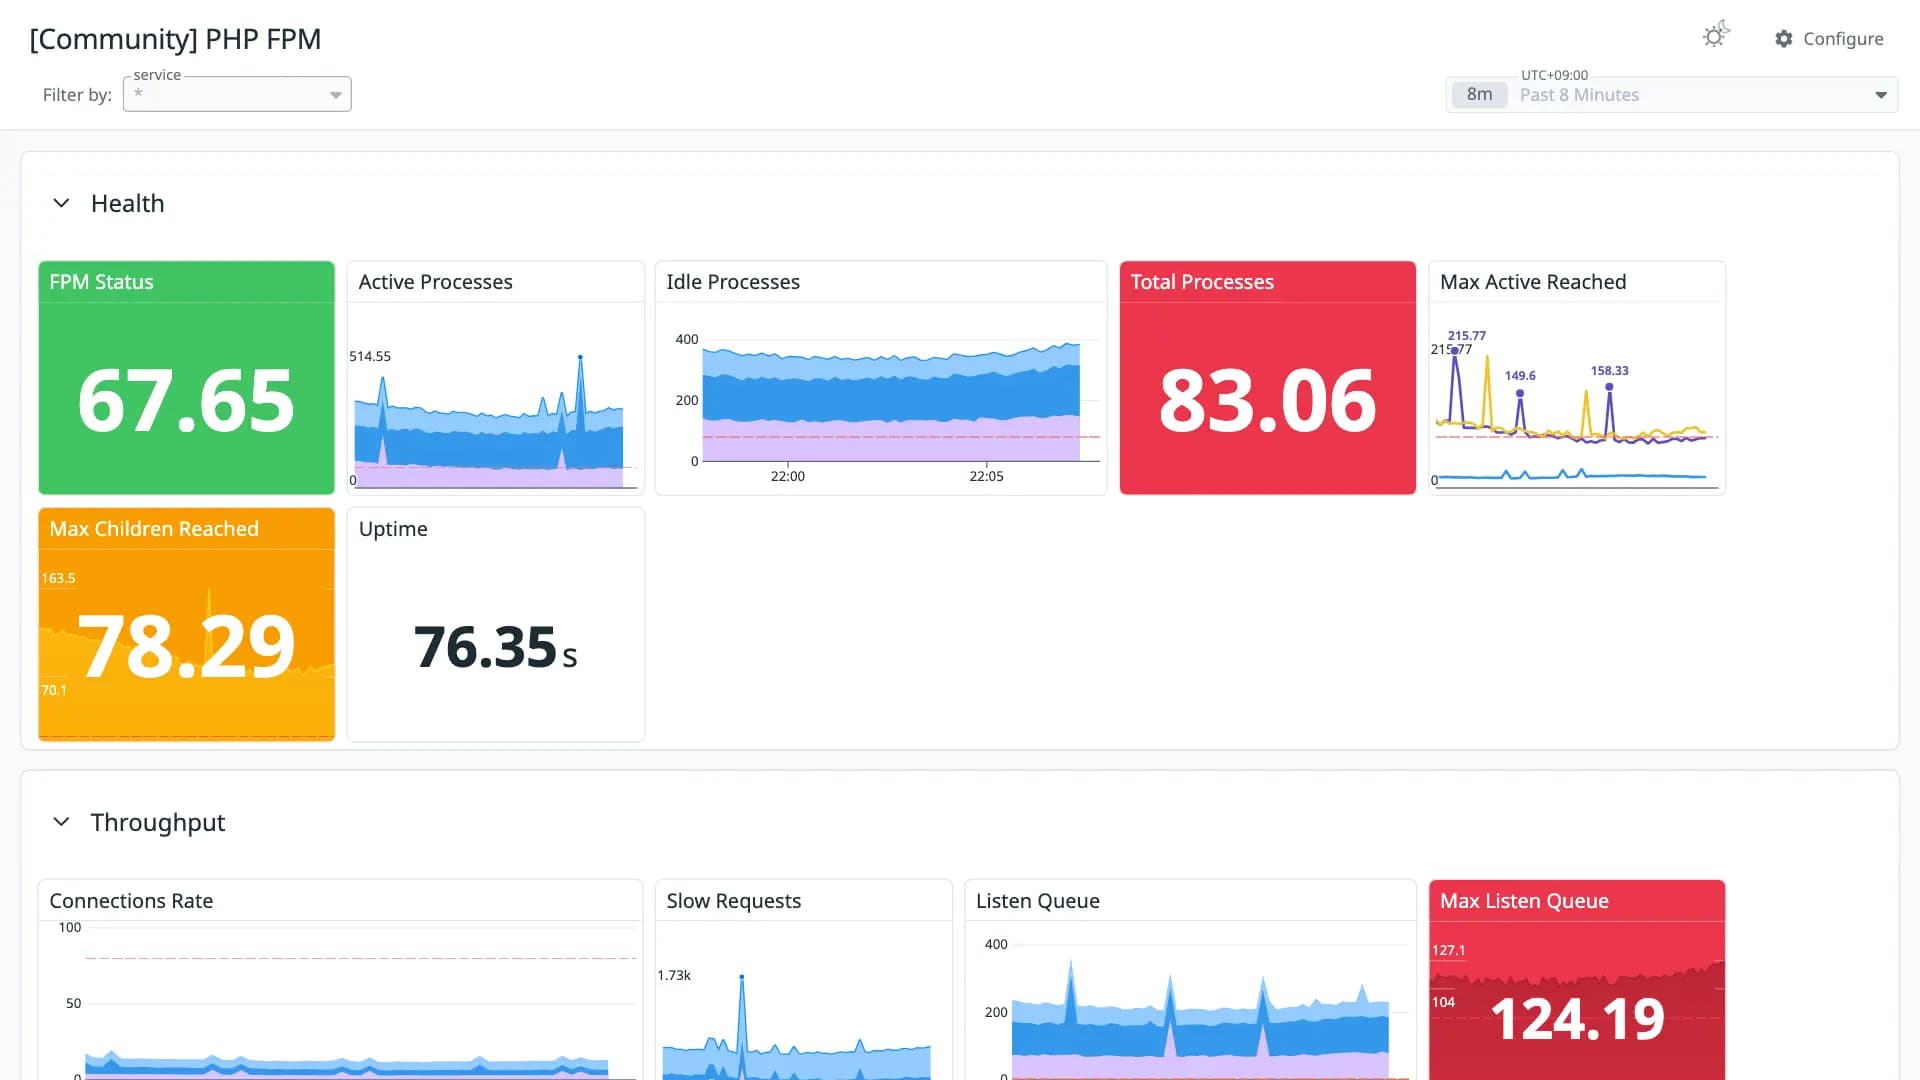The width and height of the screenshot is (1920, 1080).
Task: Toggle the light/dark theme sun icon
Action: point(1716,36)
